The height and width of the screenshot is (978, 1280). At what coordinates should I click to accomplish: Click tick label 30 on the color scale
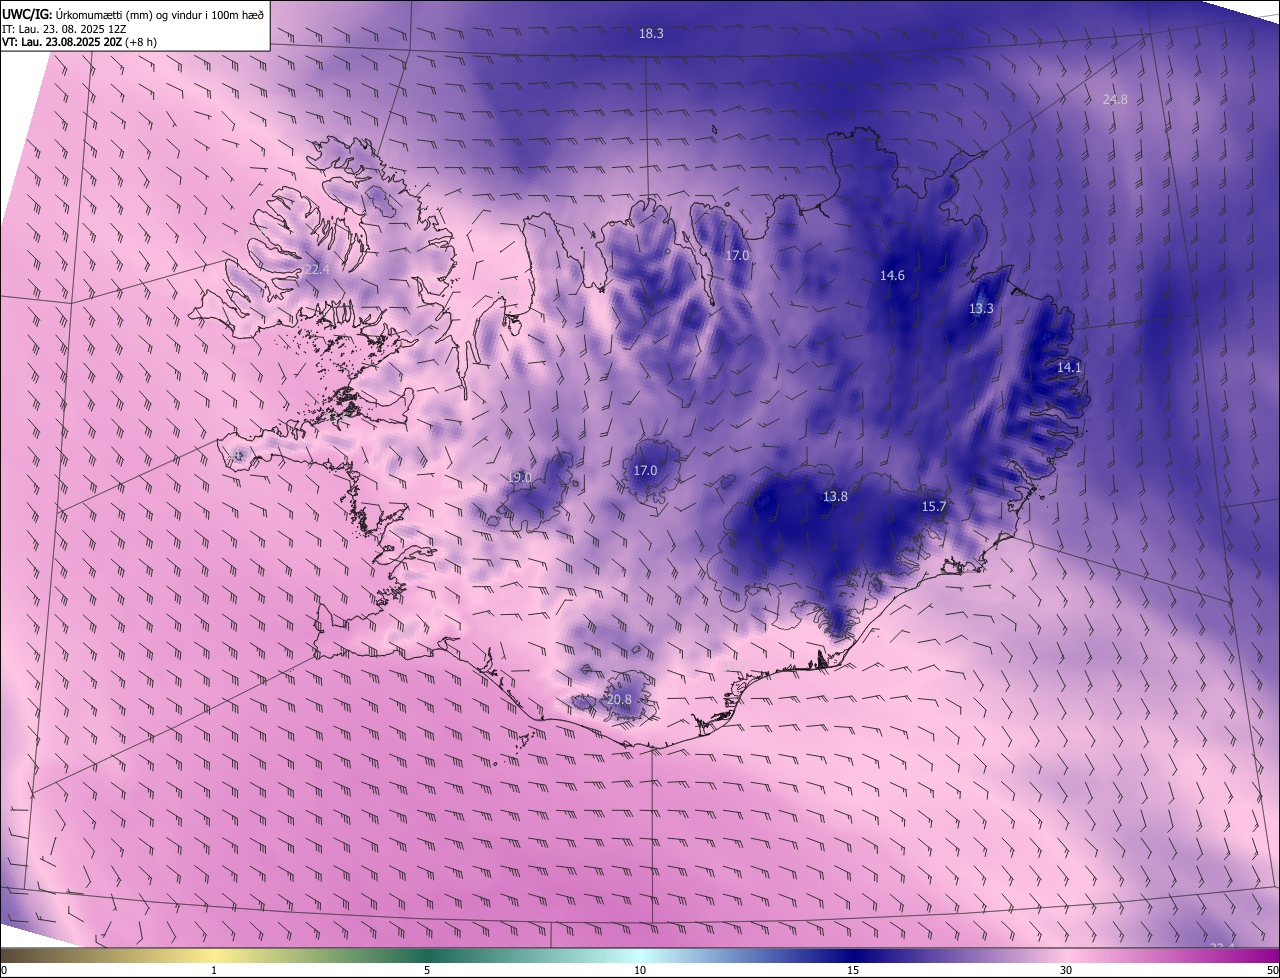1066,970
